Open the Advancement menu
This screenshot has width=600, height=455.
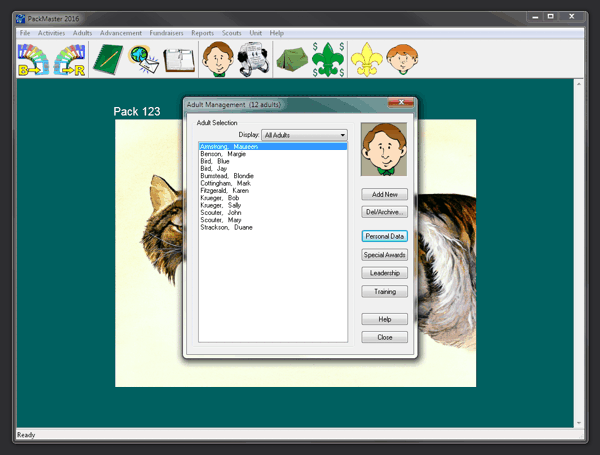tap(121, 33)
